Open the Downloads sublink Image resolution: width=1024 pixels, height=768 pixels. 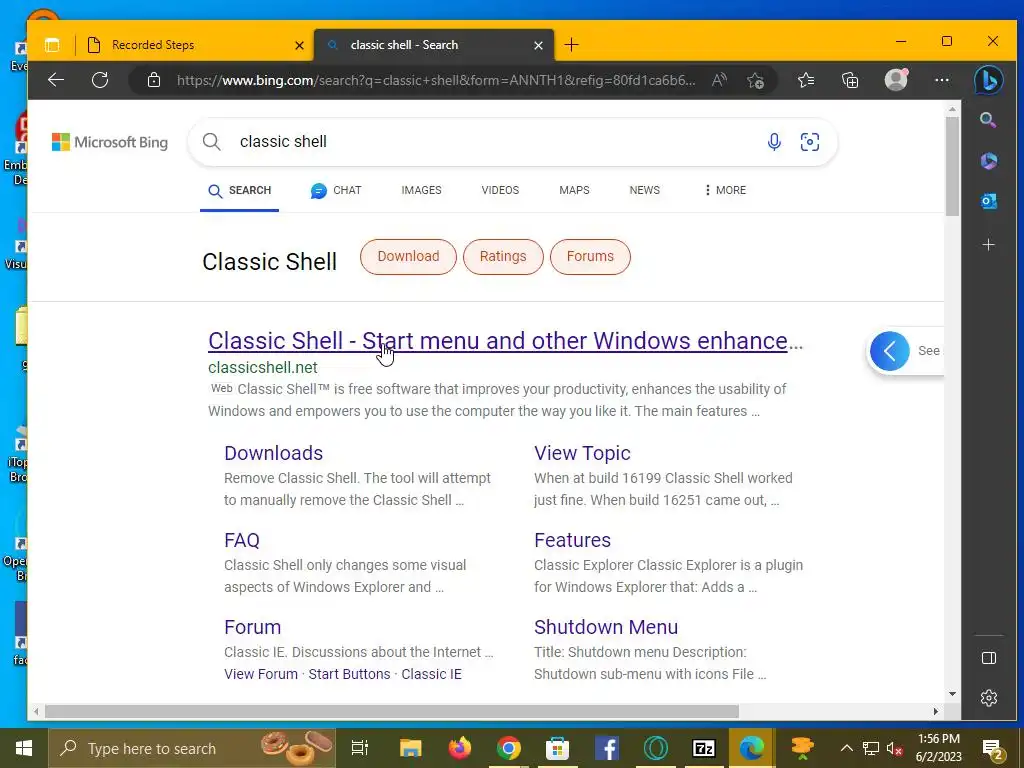pyautogui.click(x=274, y=453)
